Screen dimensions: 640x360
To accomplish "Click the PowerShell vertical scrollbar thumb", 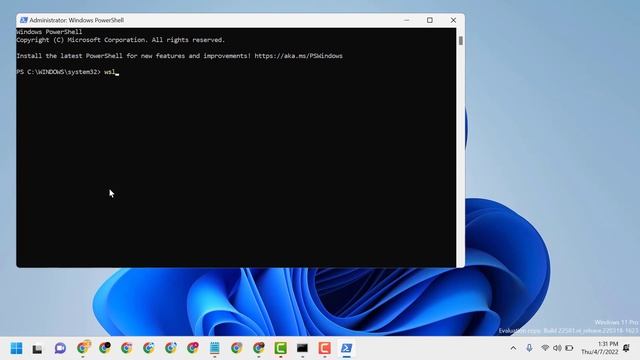I will (461, 40).
